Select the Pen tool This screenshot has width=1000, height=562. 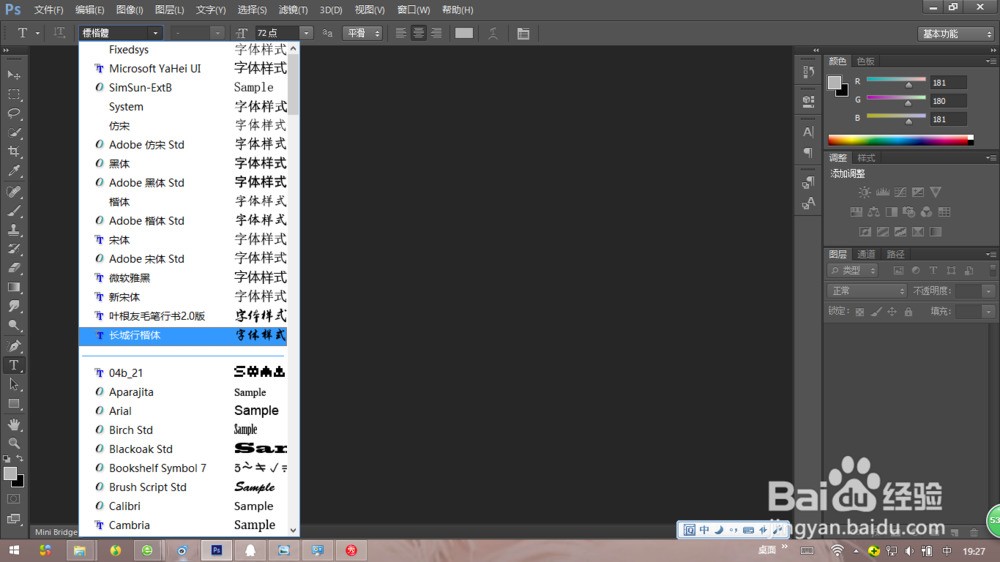pos(13,346)
